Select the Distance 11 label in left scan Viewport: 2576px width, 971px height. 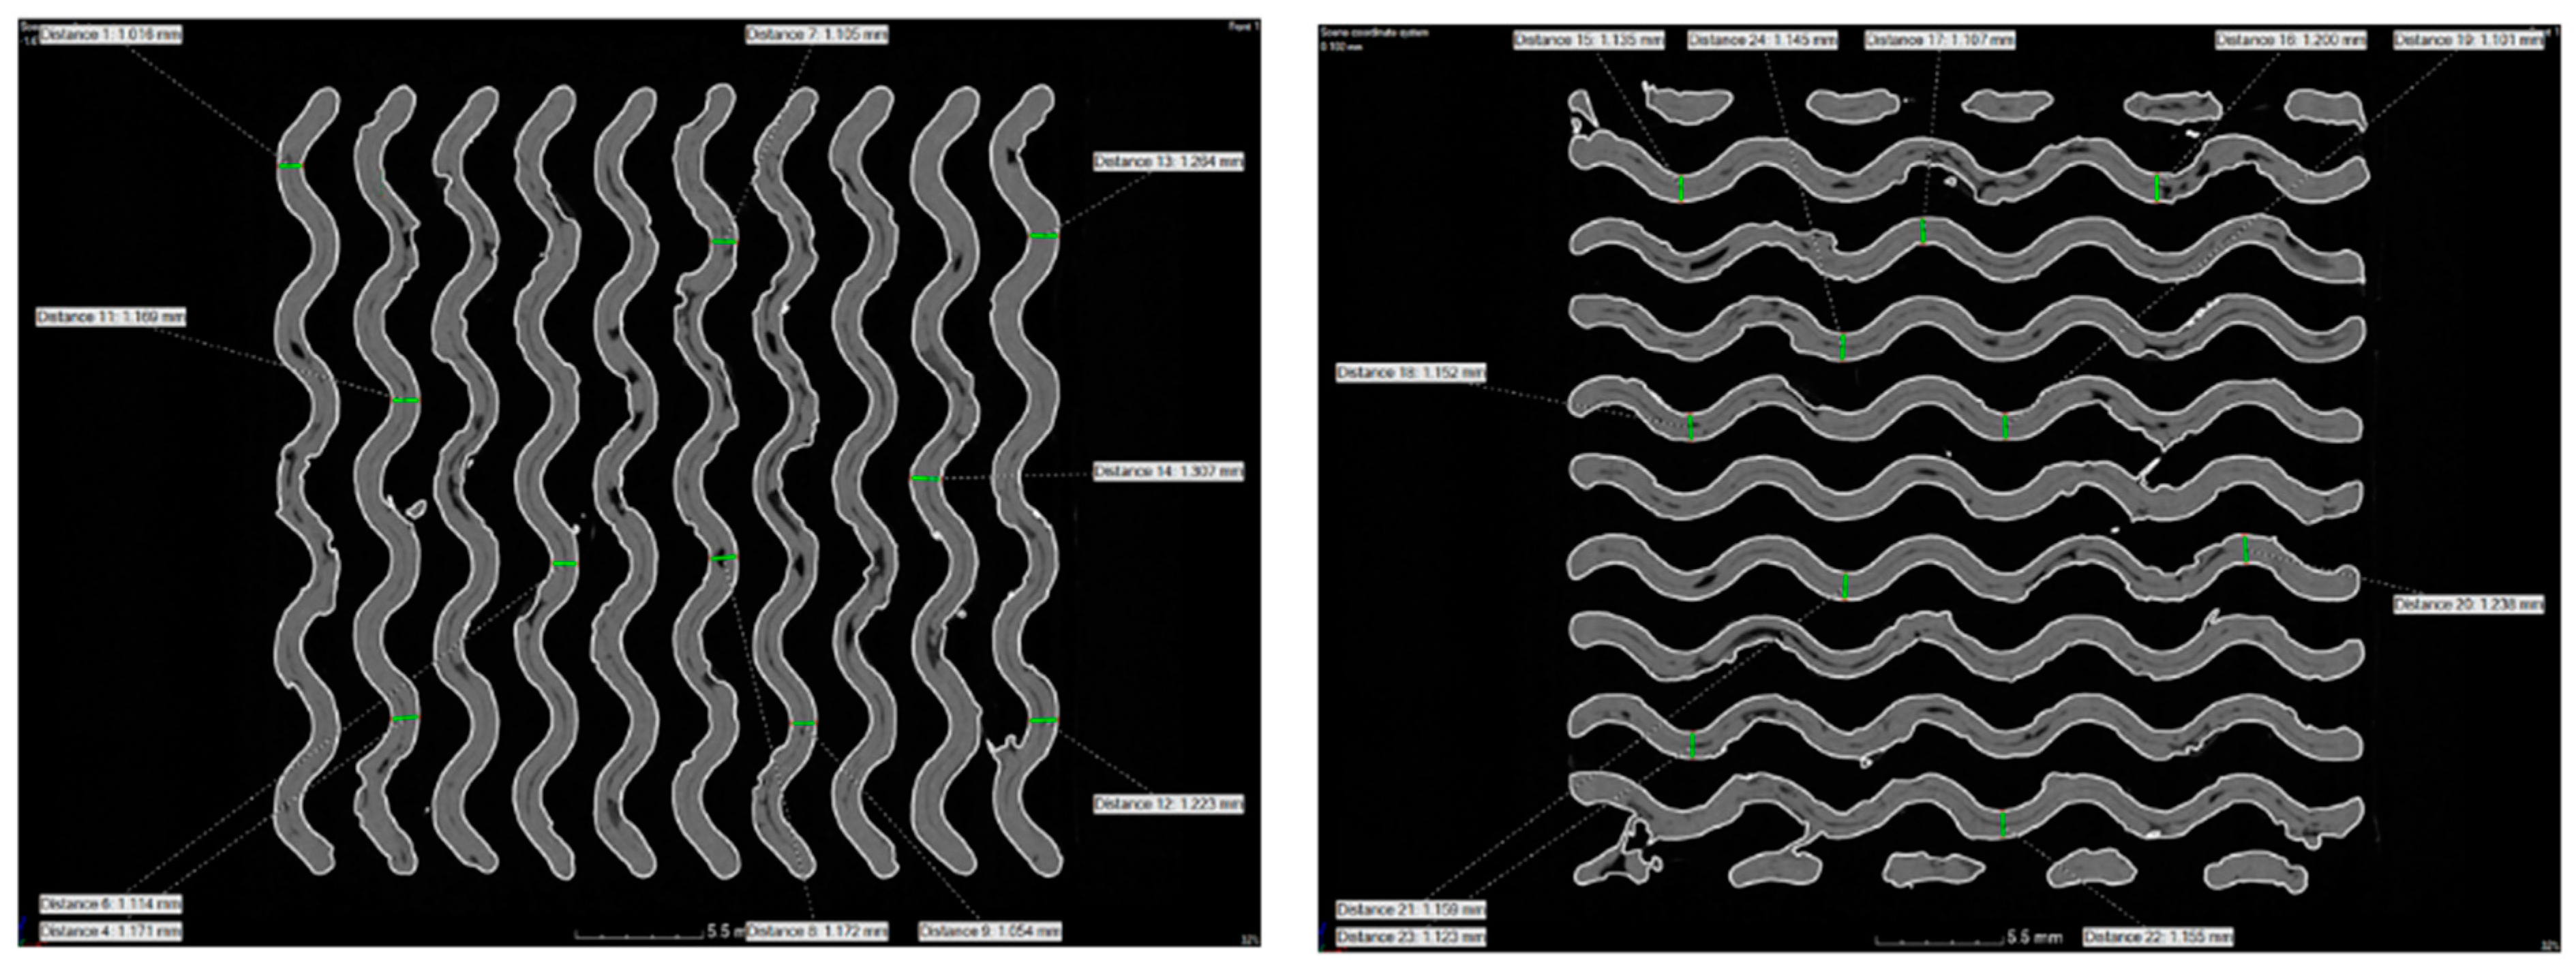pyautogui.click(x=111, y=317)
